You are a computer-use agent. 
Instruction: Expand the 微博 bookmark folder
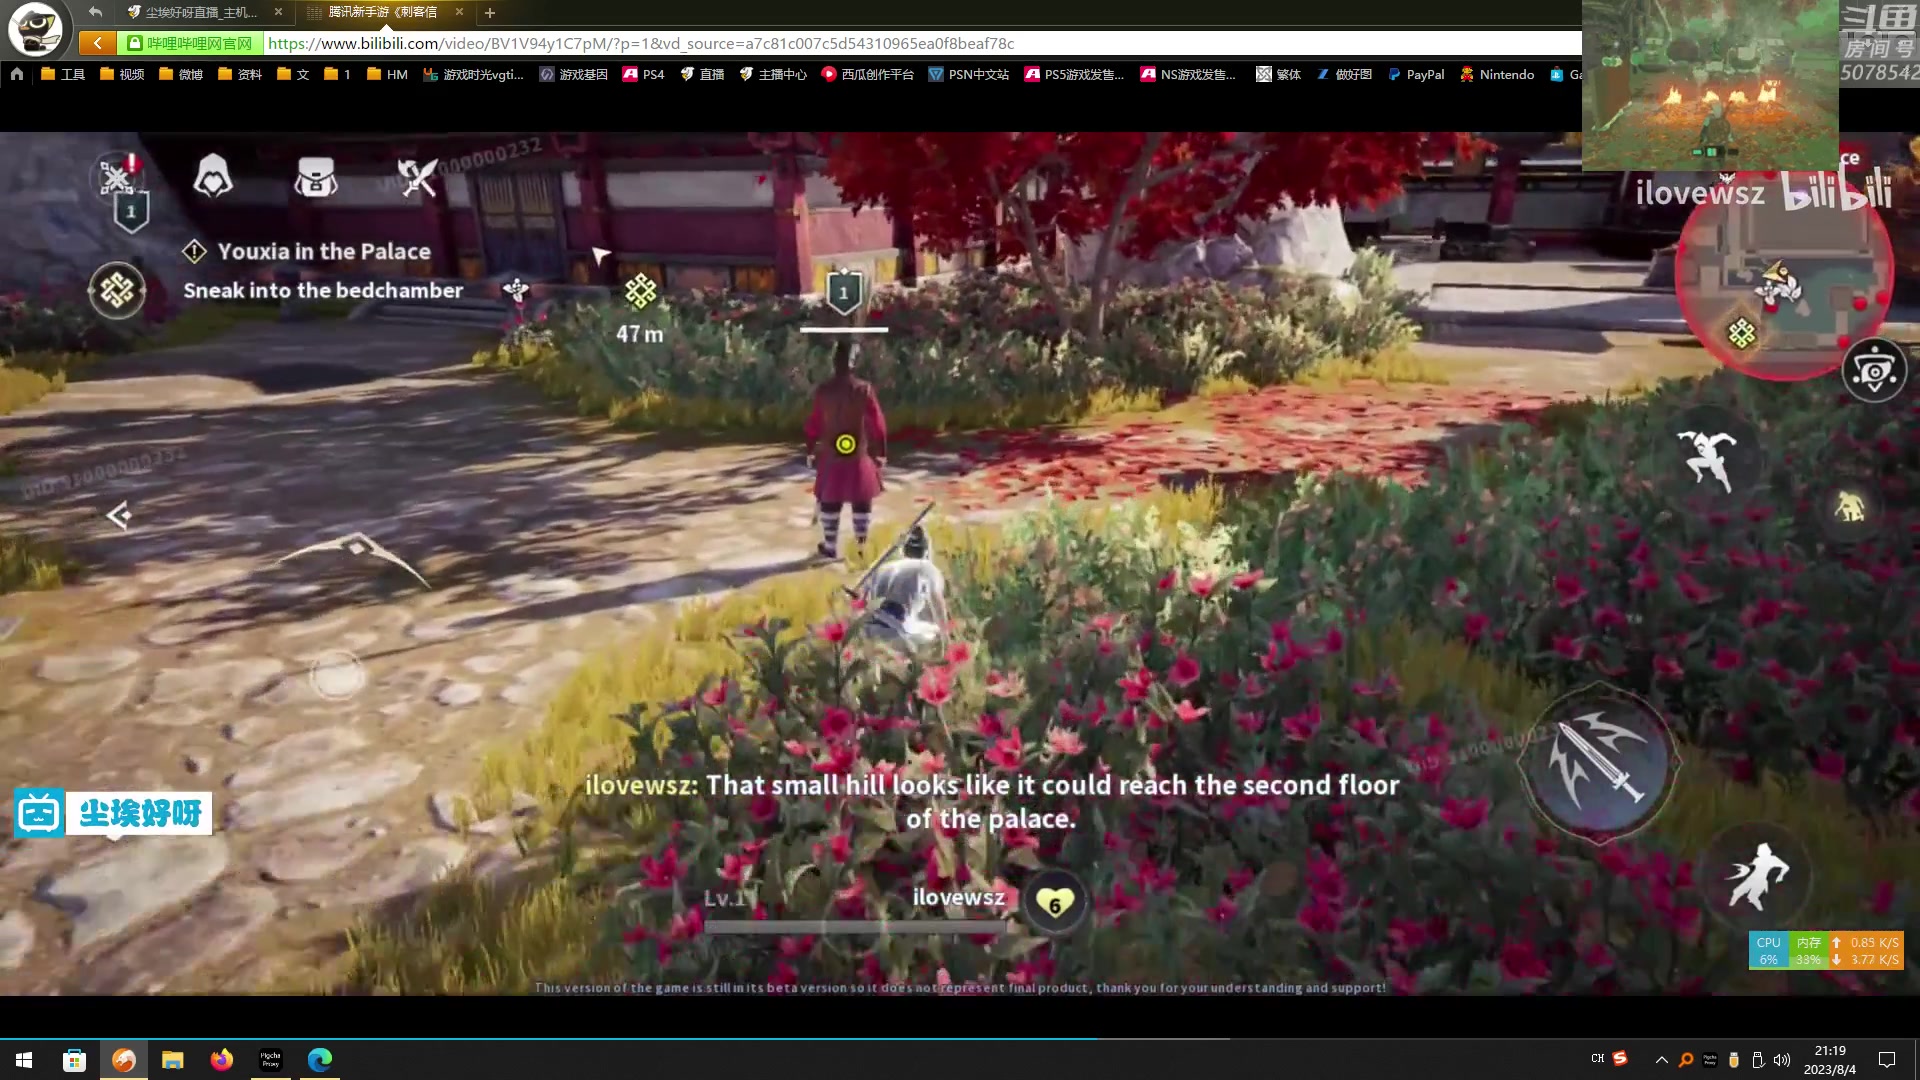181,74
